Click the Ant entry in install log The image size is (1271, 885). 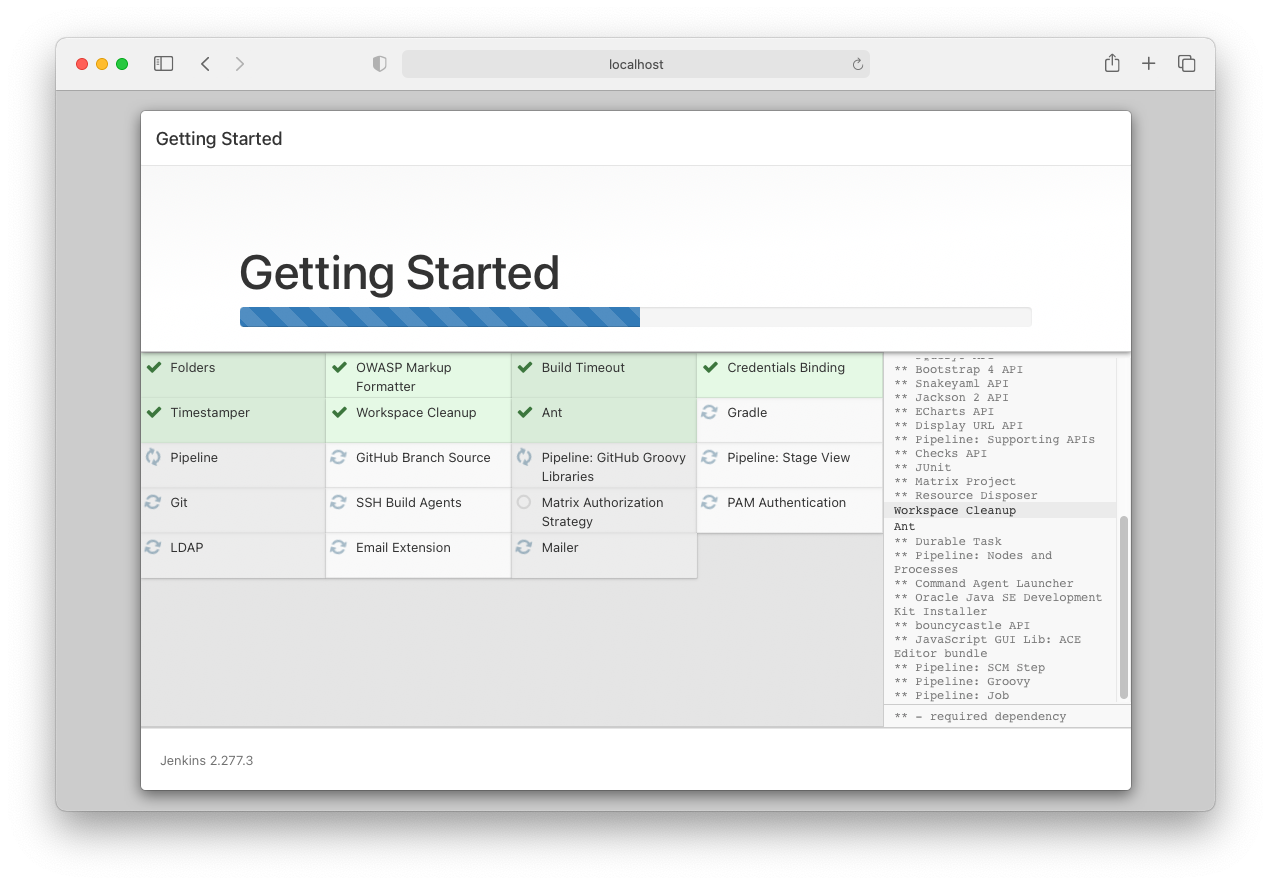[x=904, y=526]
